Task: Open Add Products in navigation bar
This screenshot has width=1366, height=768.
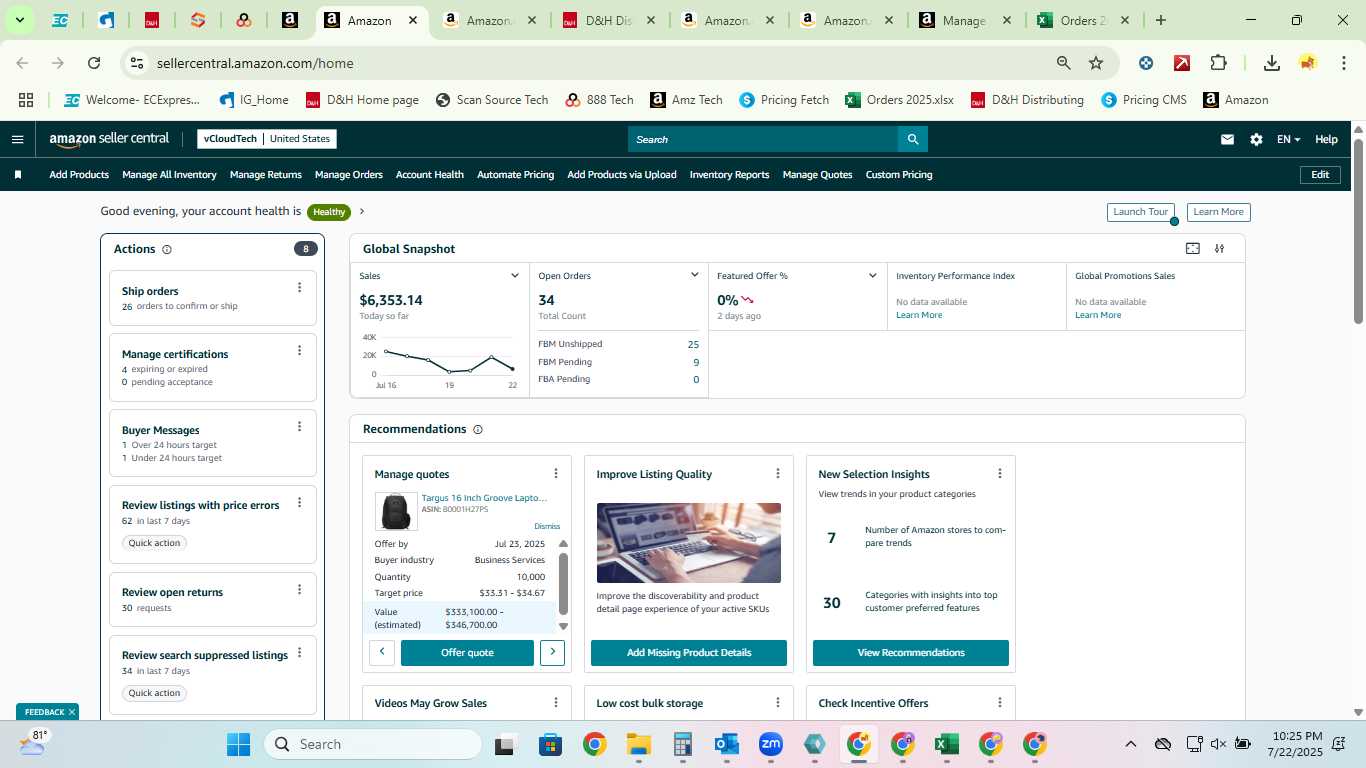Action: 79,175
